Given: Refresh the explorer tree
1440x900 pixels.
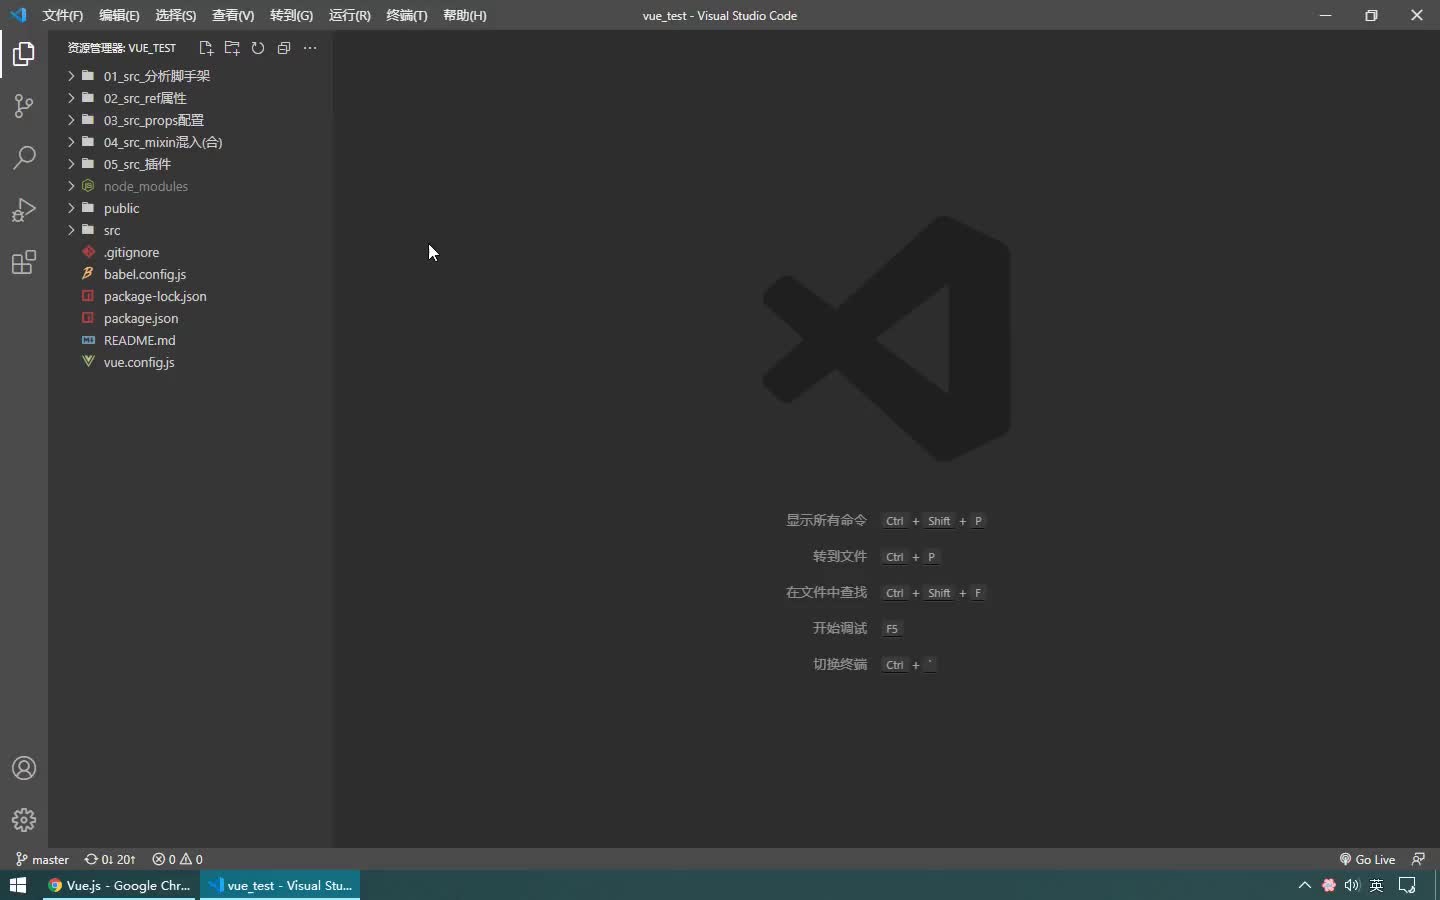Looking at the screenshot, I should coord(258,48).
